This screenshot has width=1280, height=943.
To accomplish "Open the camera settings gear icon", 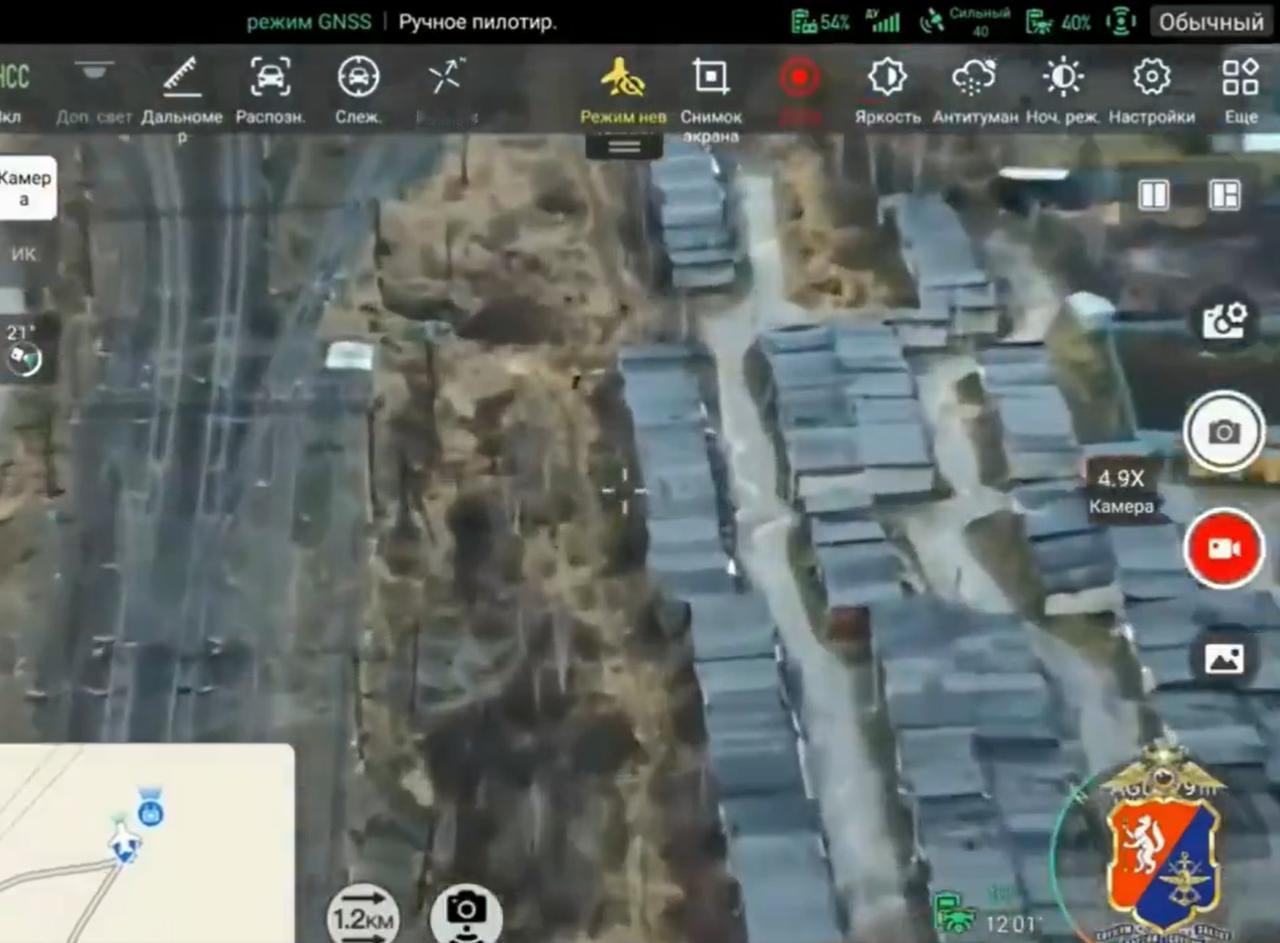I will point(1224,321).
